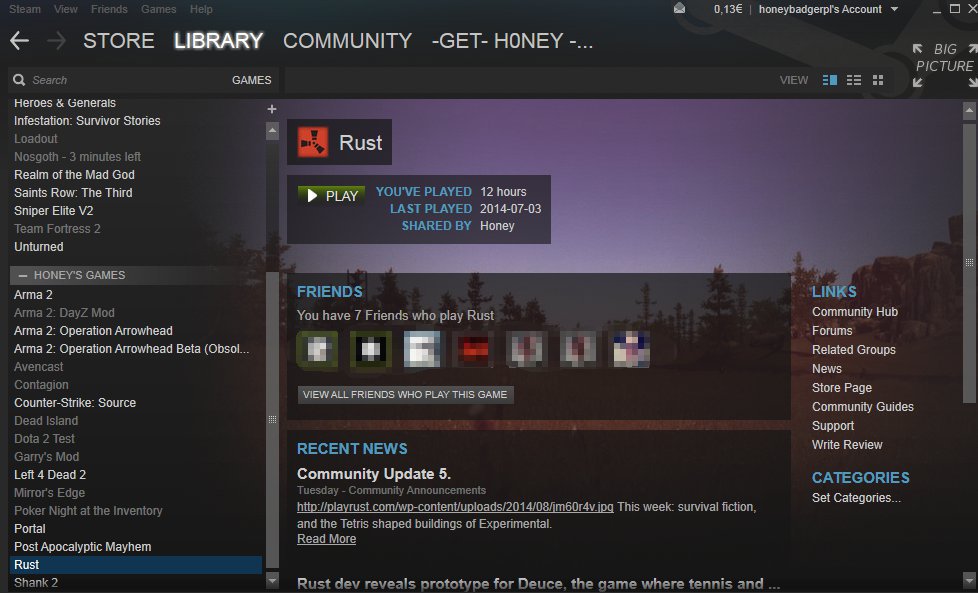Open honeybadgerpl's Account dropdown
This screenshot has width=978, height=593.
828,9
